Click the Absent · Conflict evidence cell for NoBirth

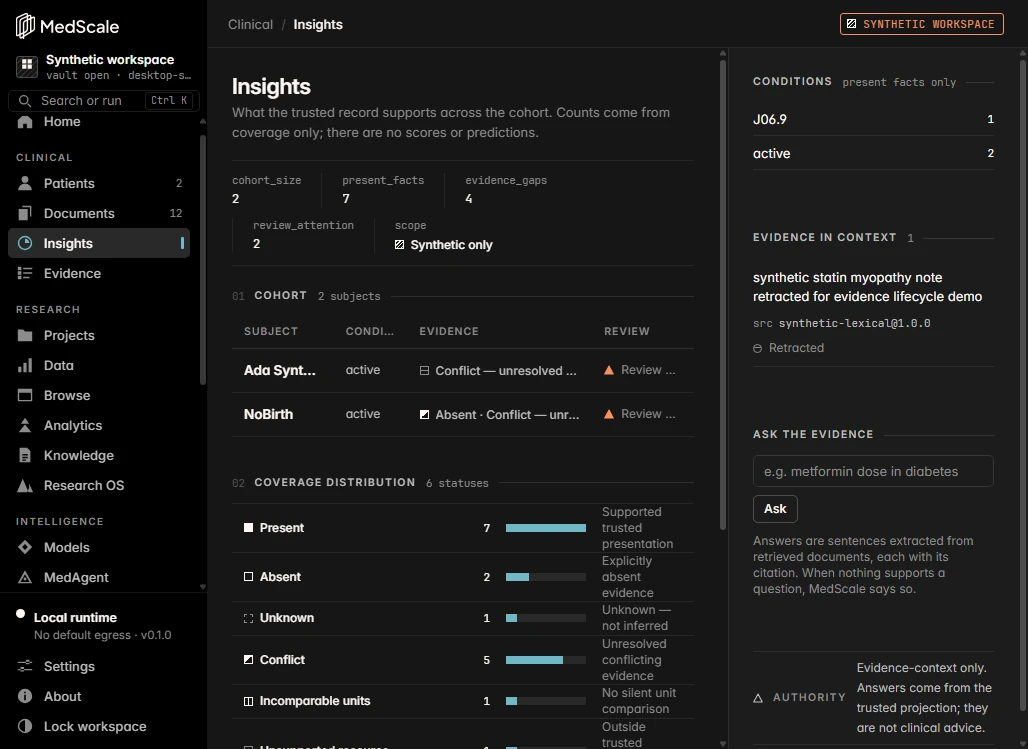click(500, 415)
